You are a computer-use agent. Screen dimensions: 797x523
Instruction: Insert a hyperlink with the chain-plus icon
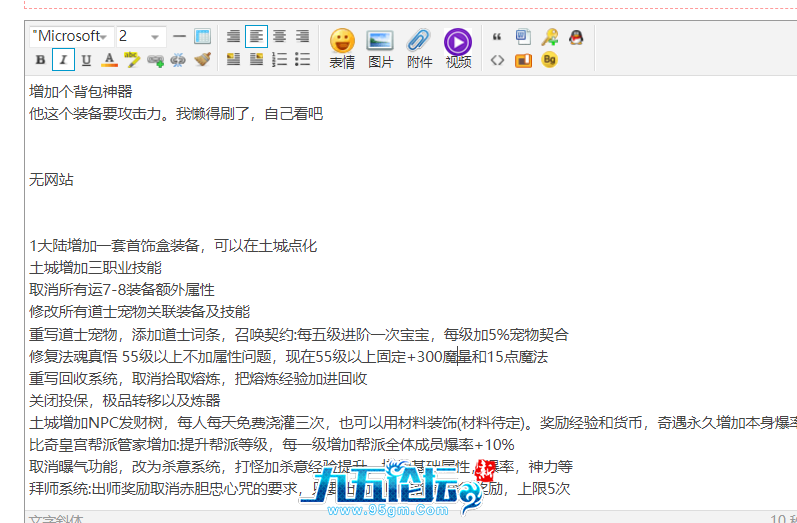(x=155, y=60)
